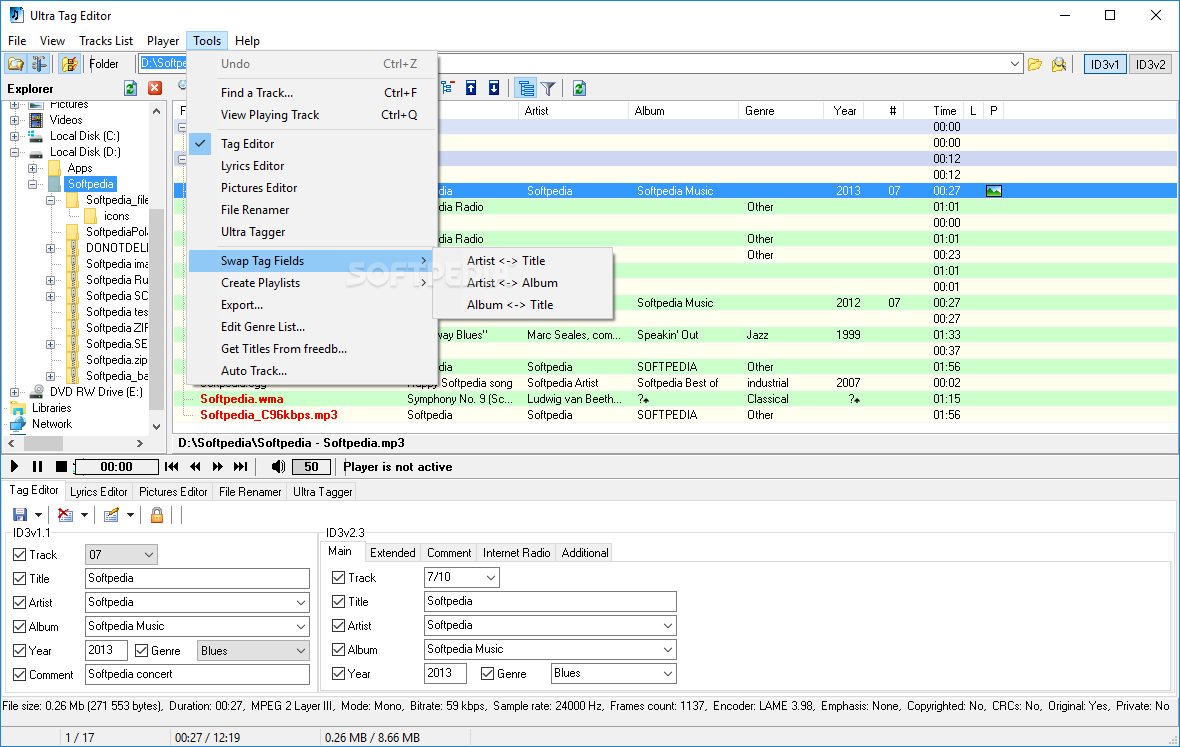Click the playback position bar showing 00:00
1180x747 pixels.
(x=117, y=466)
